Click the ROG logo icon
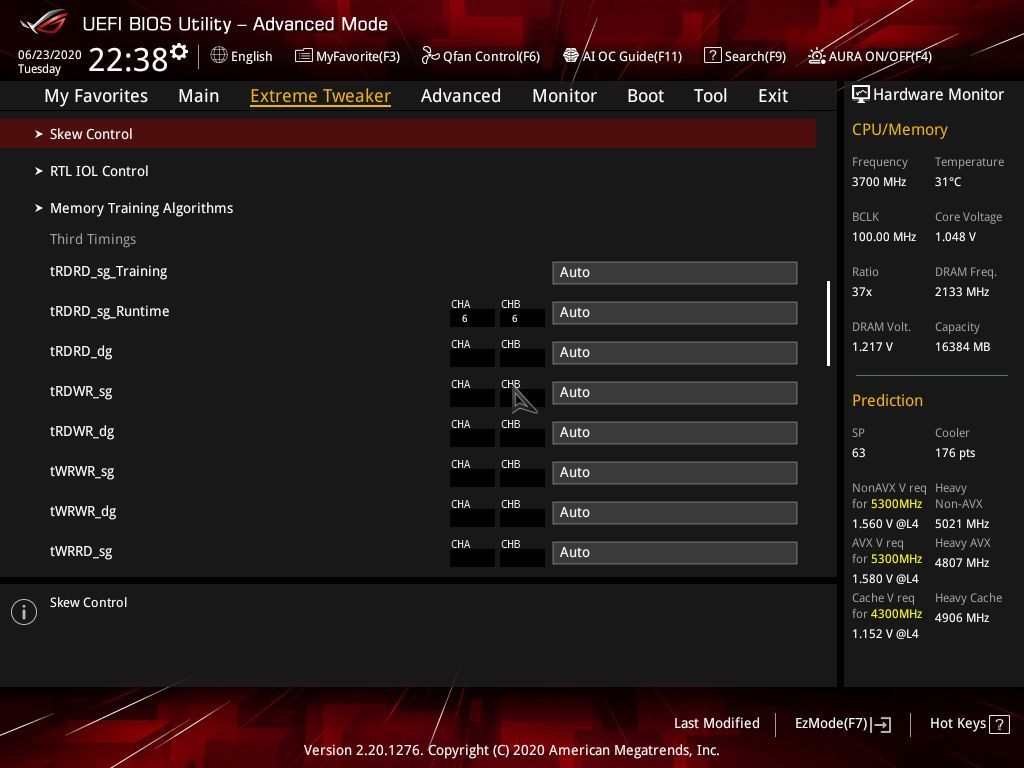The image size is (1024, 768). click(x=44, y=22)
